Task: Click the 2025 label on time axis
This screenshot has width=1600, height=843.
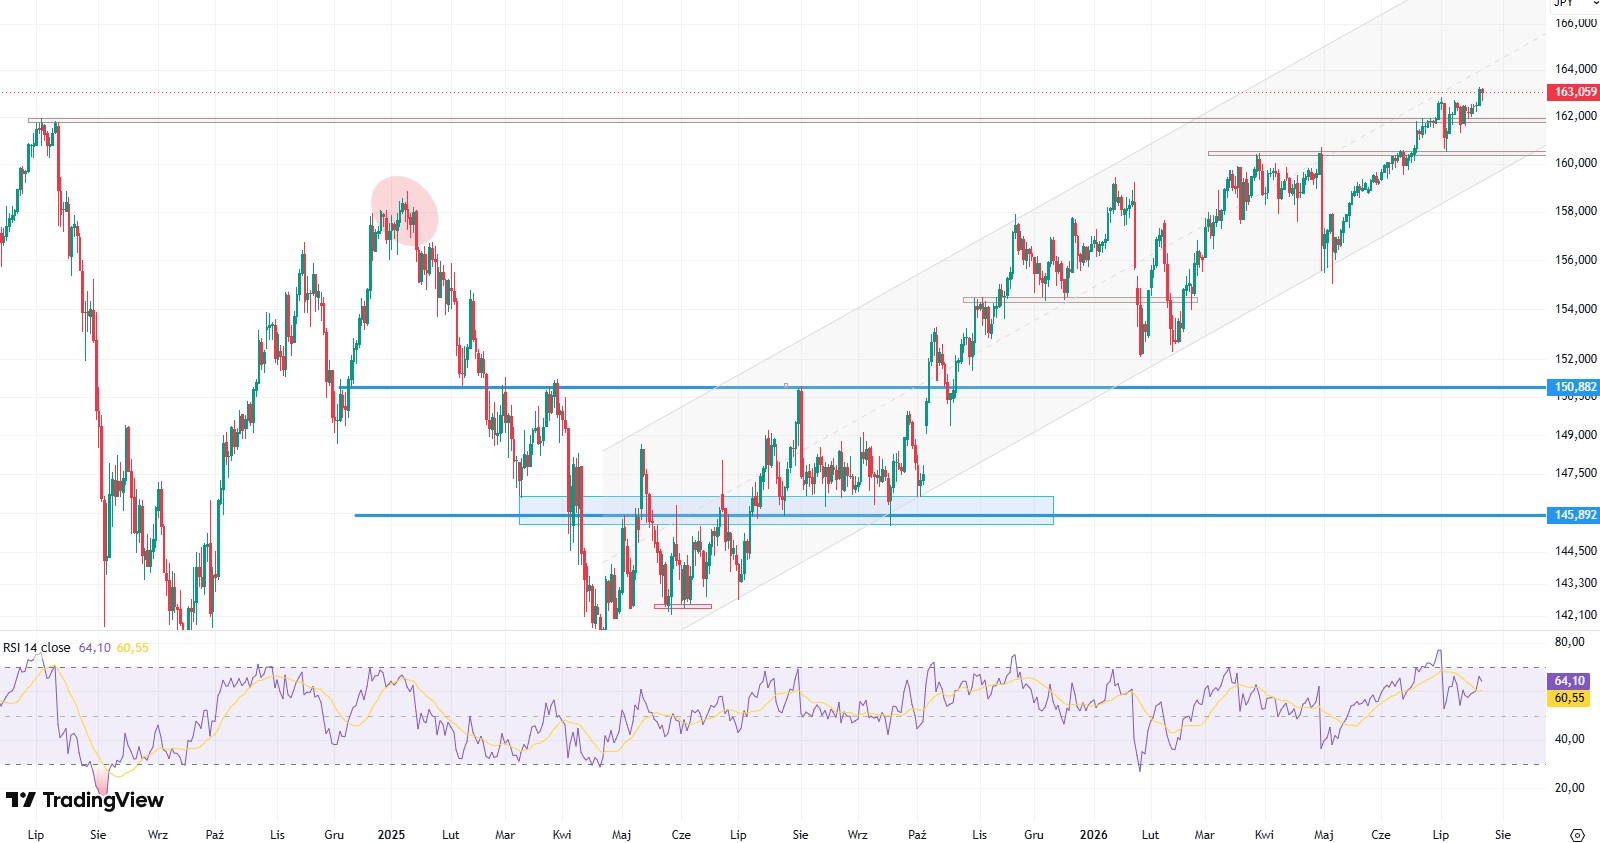Action: (x=391, y=835)
